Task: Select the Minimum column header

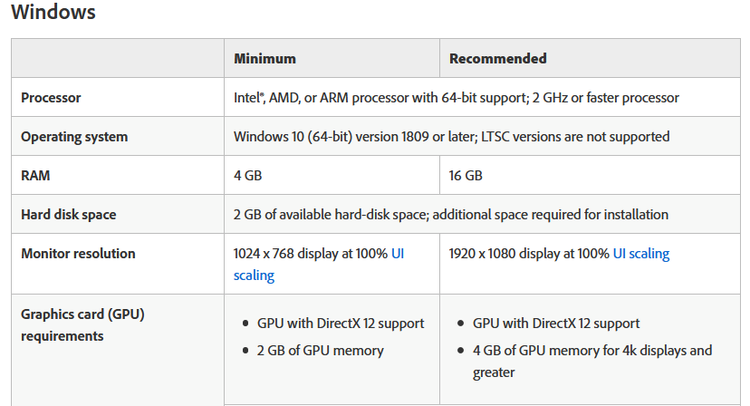Action: coord(264,58)
